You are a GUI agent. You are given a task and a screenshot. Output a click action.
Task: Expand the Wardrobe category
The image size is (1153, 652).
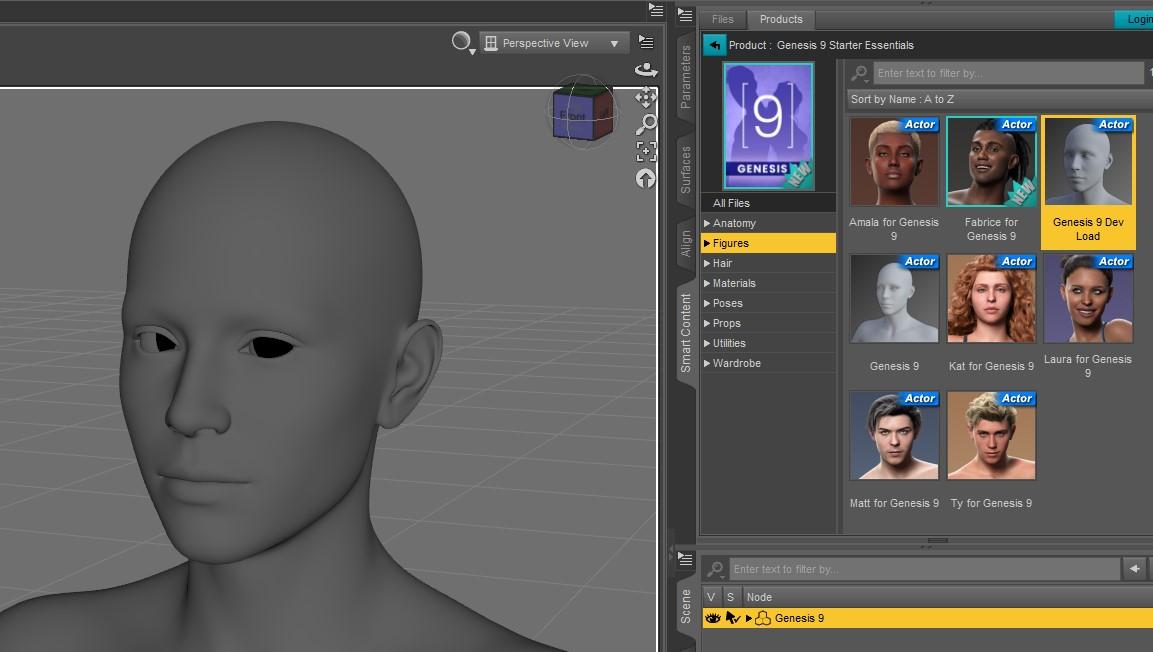pyautogui.click(x=707, y=363)
